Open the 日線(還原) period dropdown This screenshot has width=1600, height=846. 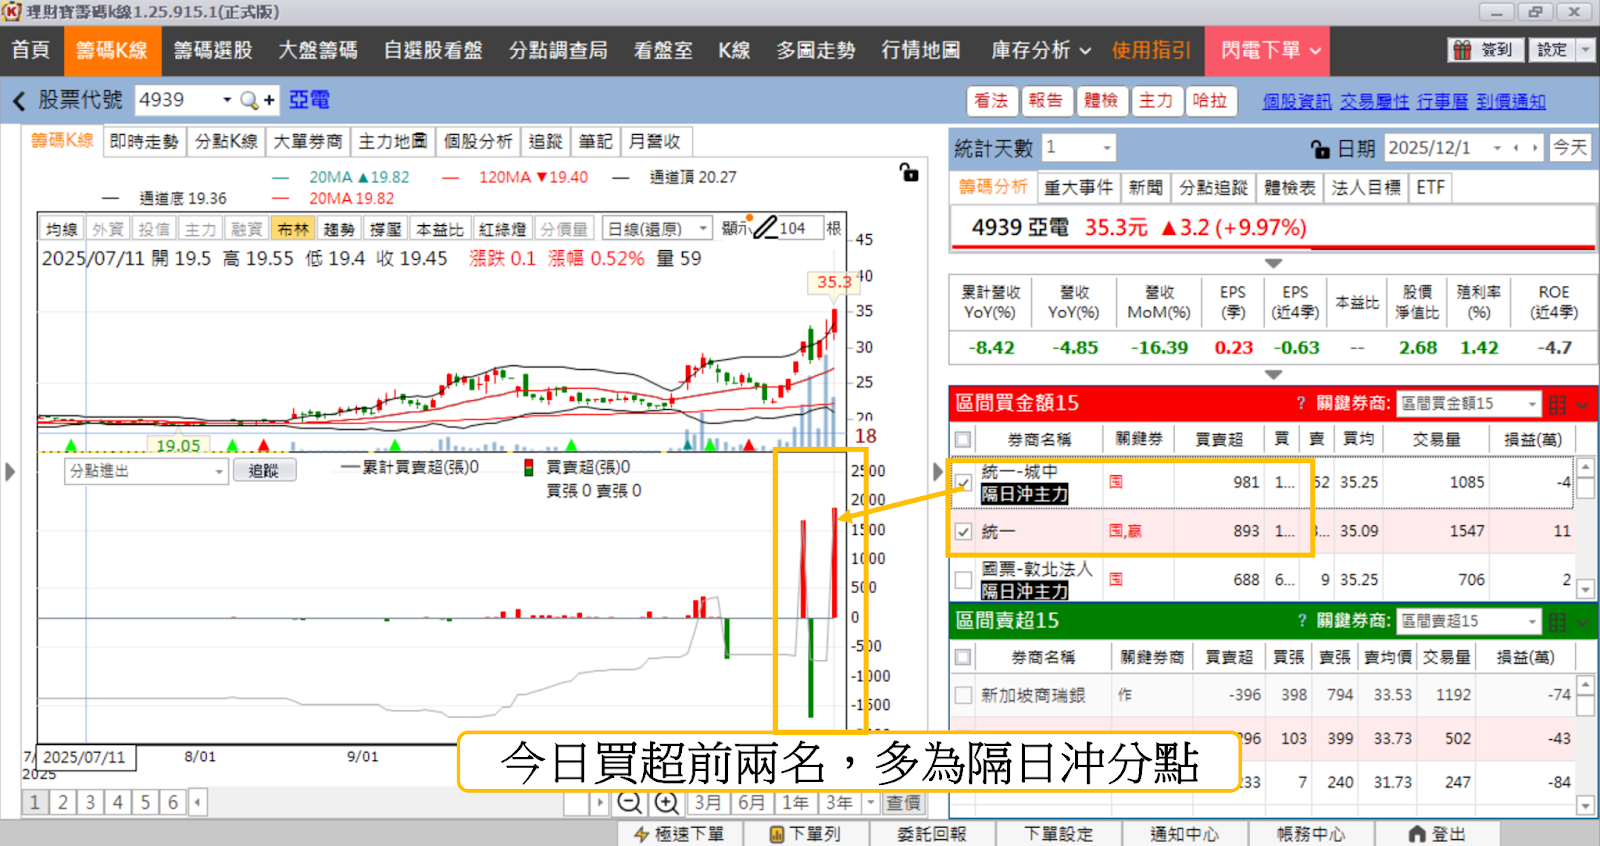point(702,229)
